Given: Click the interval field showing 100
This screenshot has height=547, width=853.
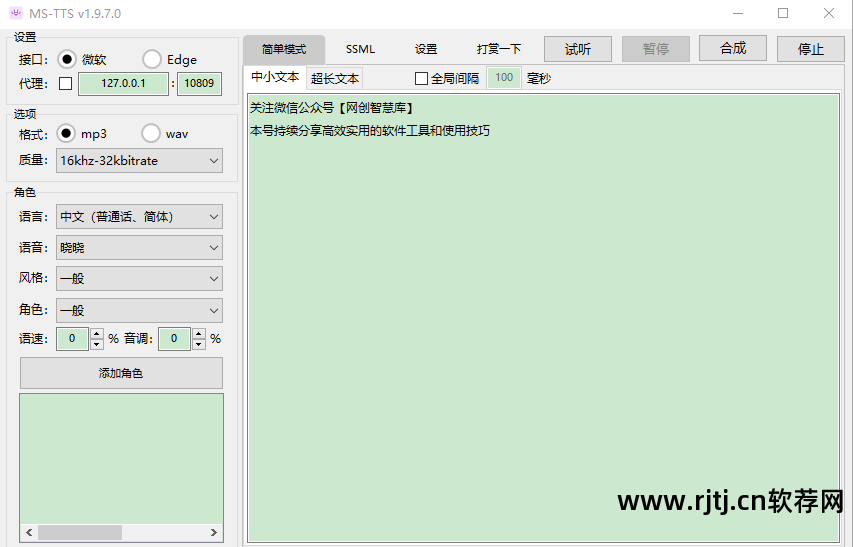Looking at the screenshot, I should (504, 78).
